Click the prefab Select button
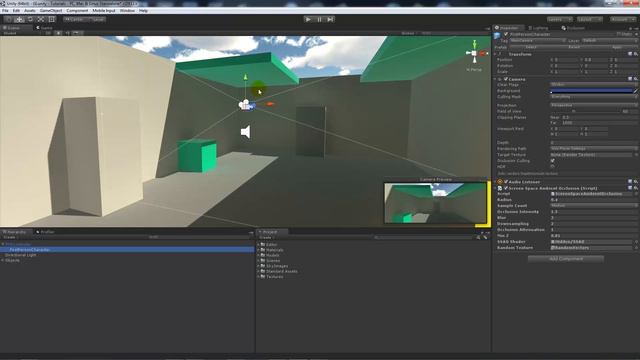 point(531,47)
